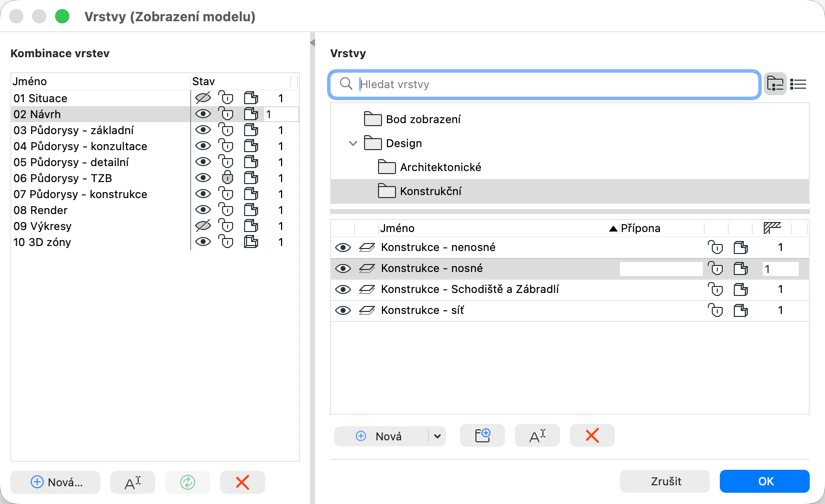The width and height of the screenshot is (825, 504).
Task: Select the Konstrukce - síť layer name
Action: [422, 310]
